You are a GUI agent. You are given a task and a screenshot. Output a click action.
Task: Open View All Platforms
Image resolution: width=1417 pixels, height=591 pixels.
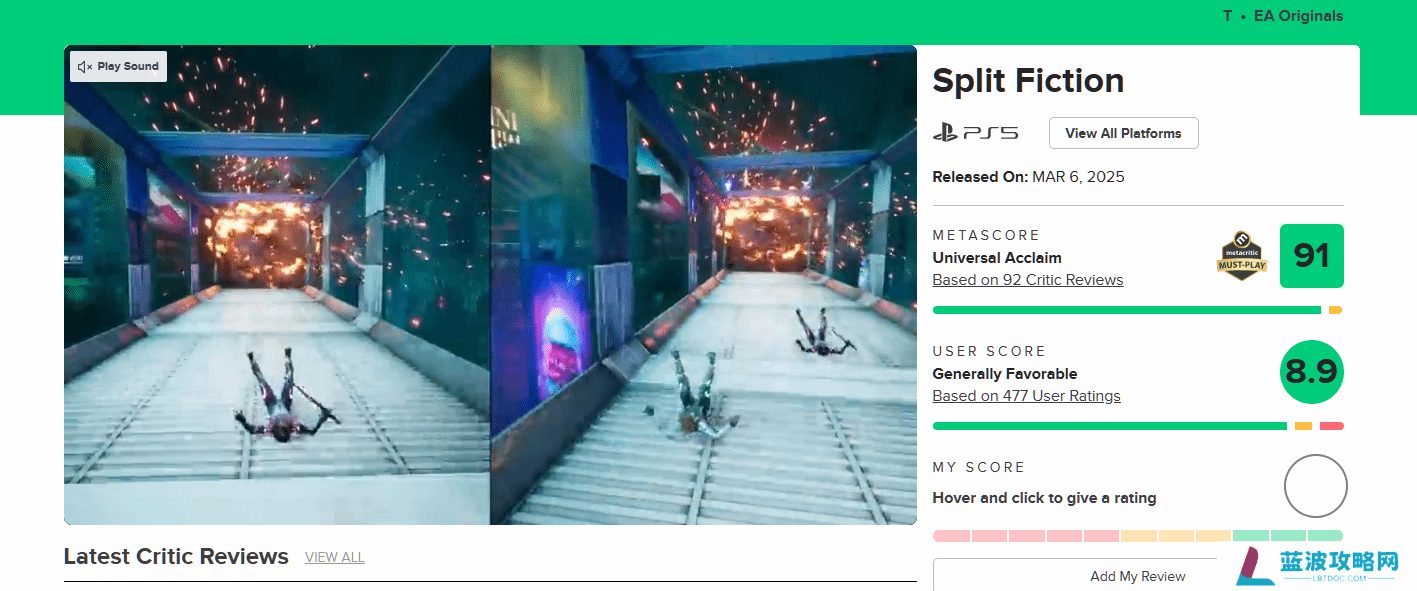(x=1123, y=133)
